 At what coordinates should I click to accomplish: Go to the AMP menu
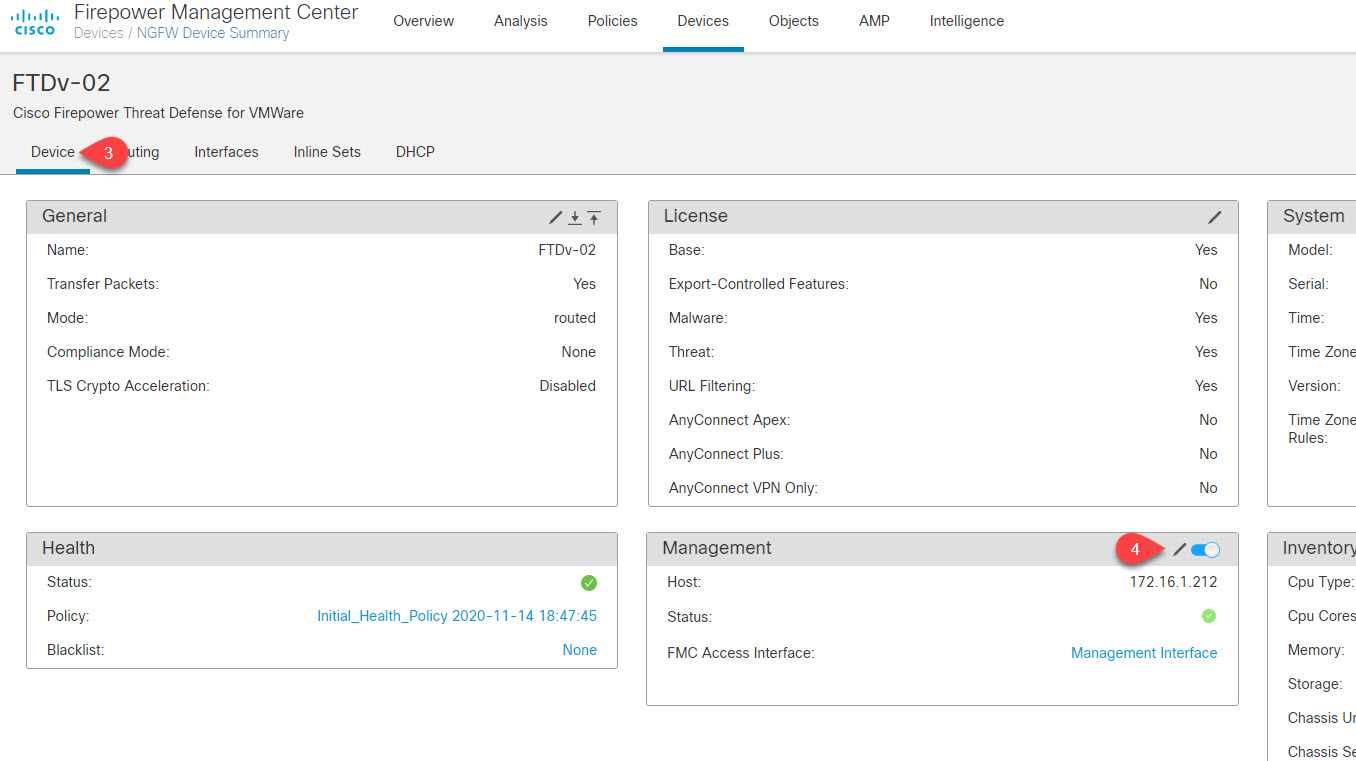[873, 20]
